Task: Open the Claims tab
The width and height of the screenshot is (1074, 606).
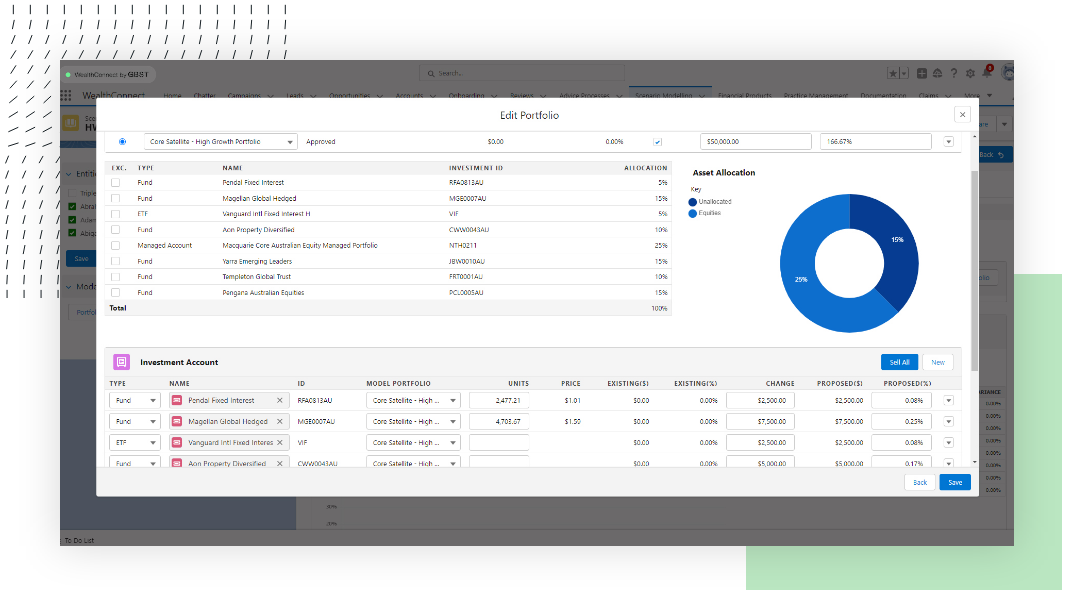Action: pos(928,95)
